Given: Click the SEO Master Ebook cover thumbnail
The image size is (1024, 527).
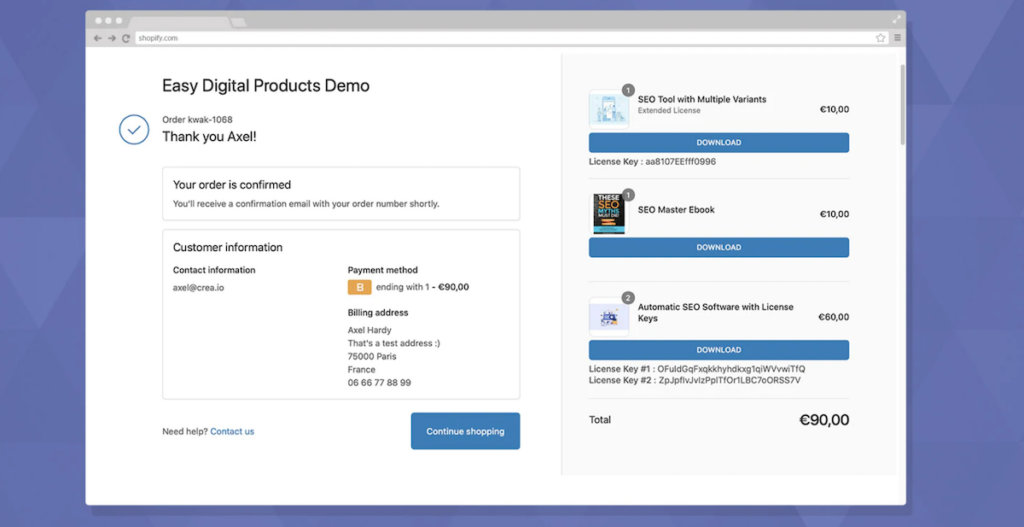Looking at the screenshot, I should pyautogui.click(x=609, y=214).
